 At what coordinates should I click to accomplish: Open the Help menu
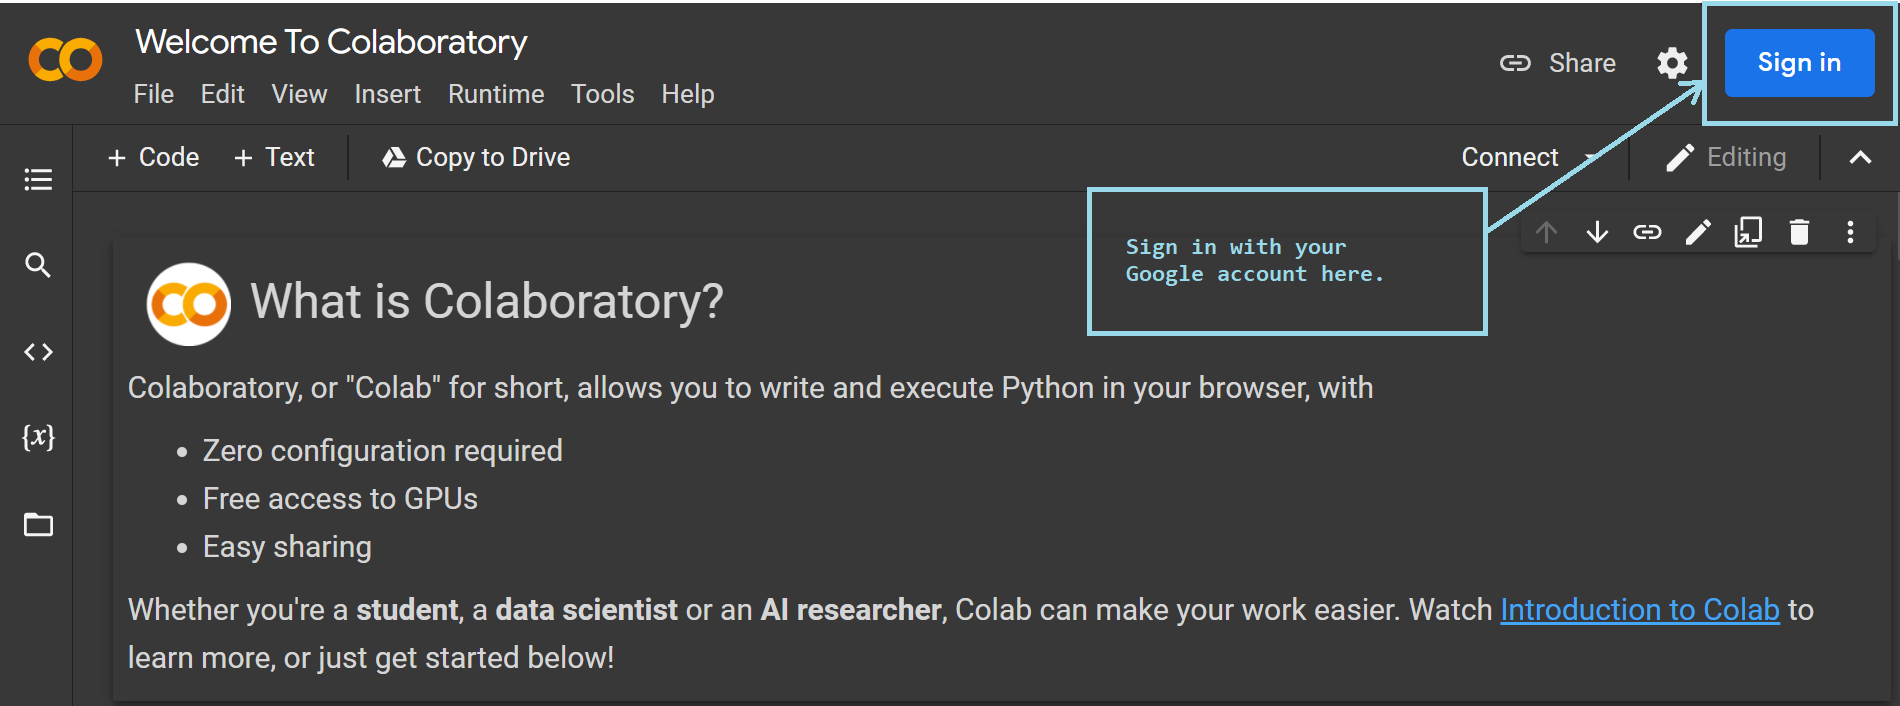(x=688, y=94)
